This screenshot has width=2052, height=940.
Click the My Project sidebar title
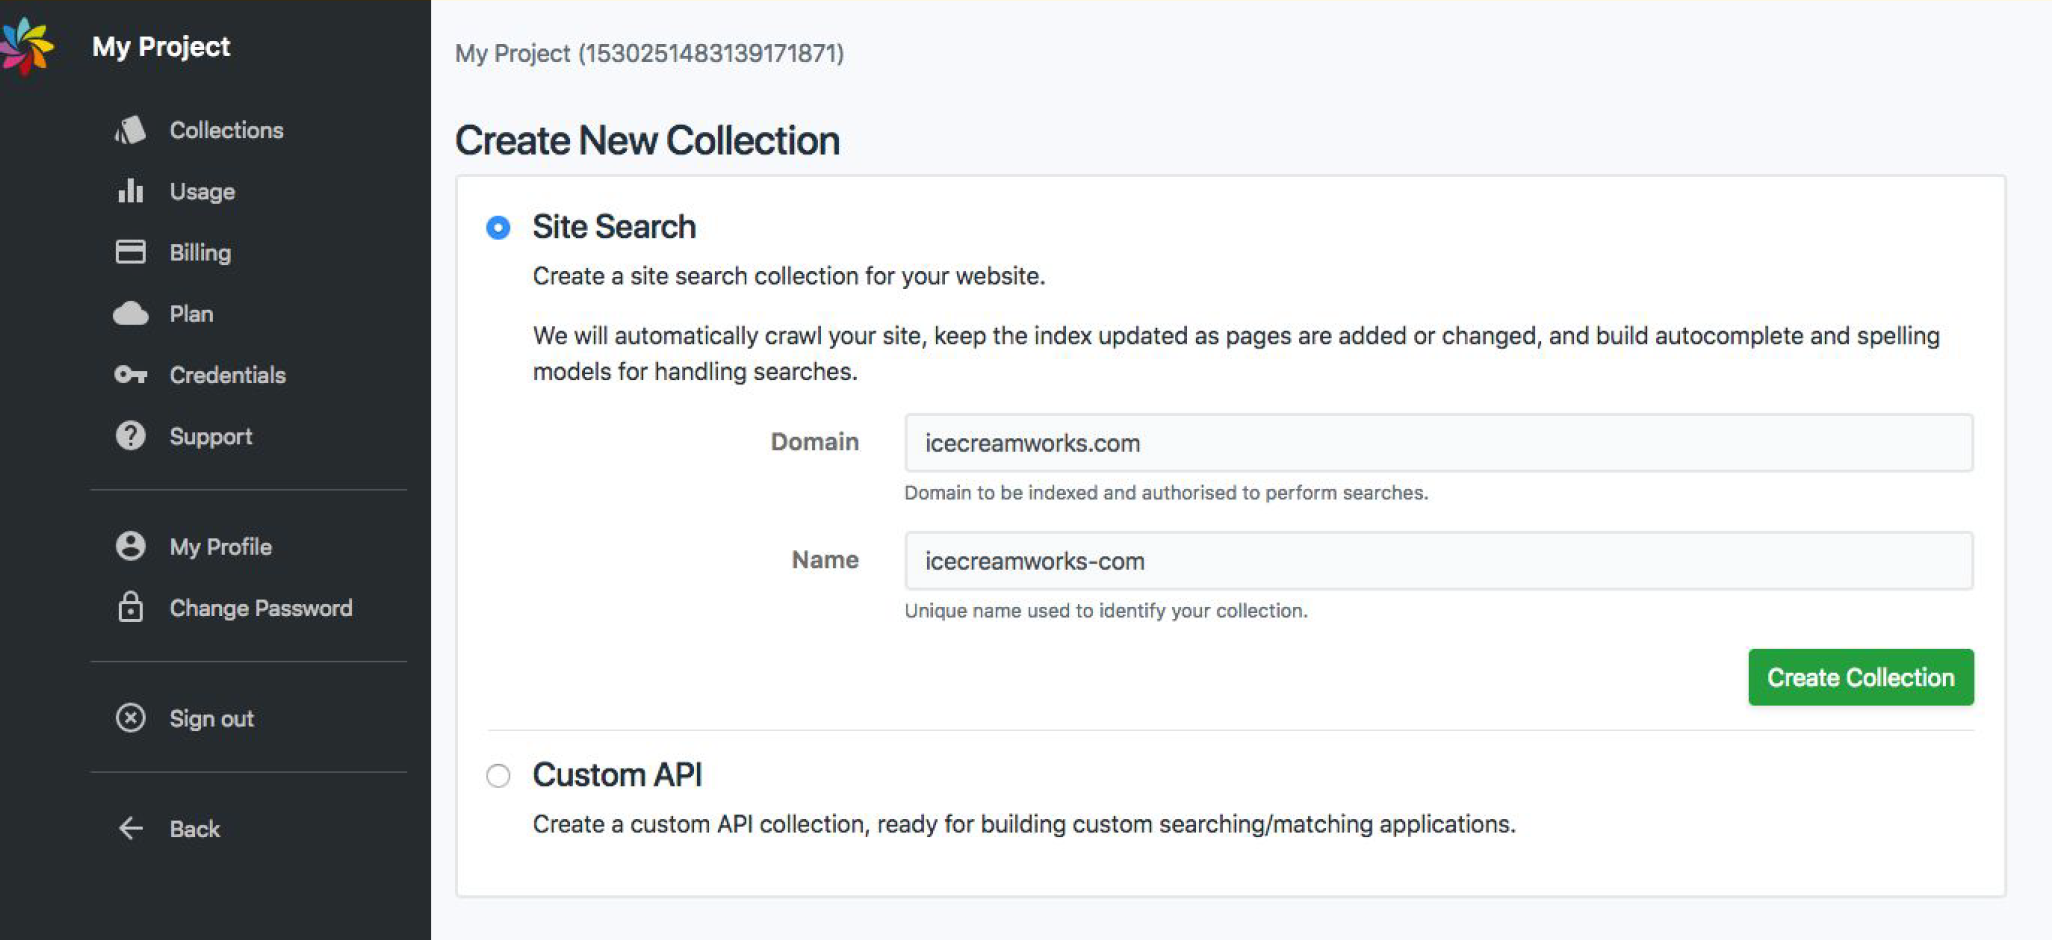coord(161,46)
